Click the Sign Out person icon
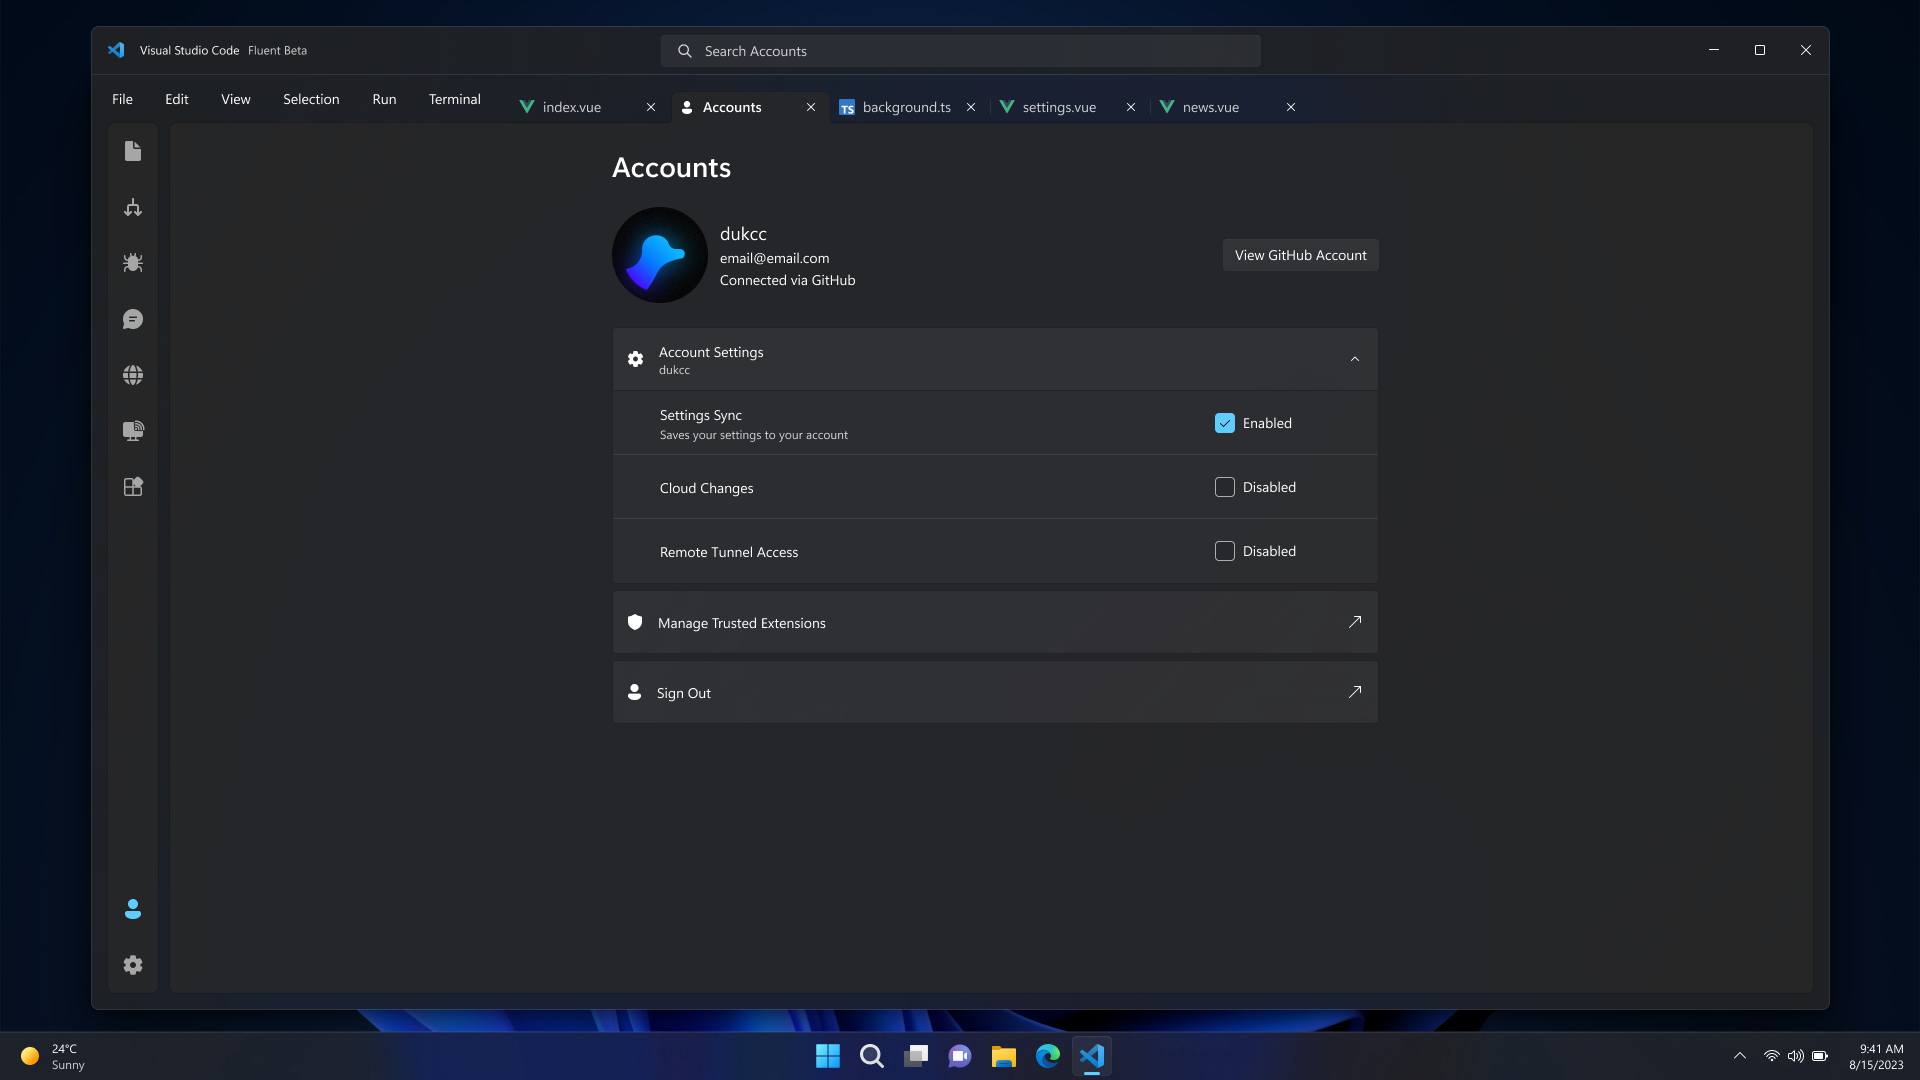 tap(634, 692)
